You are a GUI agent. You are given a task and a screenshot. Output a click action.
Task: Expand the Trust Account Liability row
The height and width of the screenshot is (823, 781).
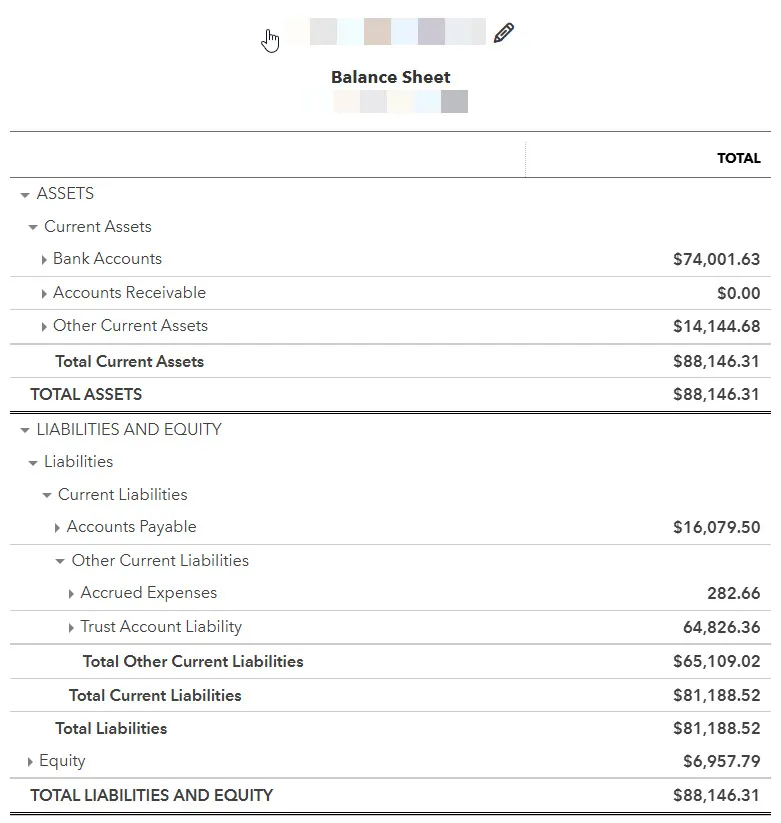click(71, 628)
